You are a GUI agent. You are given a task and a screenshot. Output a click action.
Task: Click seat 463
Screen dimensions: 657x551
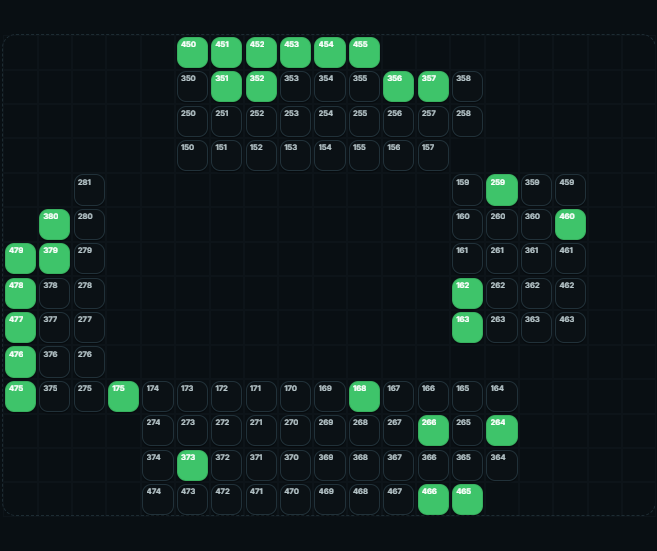click(x=570, y=327)
